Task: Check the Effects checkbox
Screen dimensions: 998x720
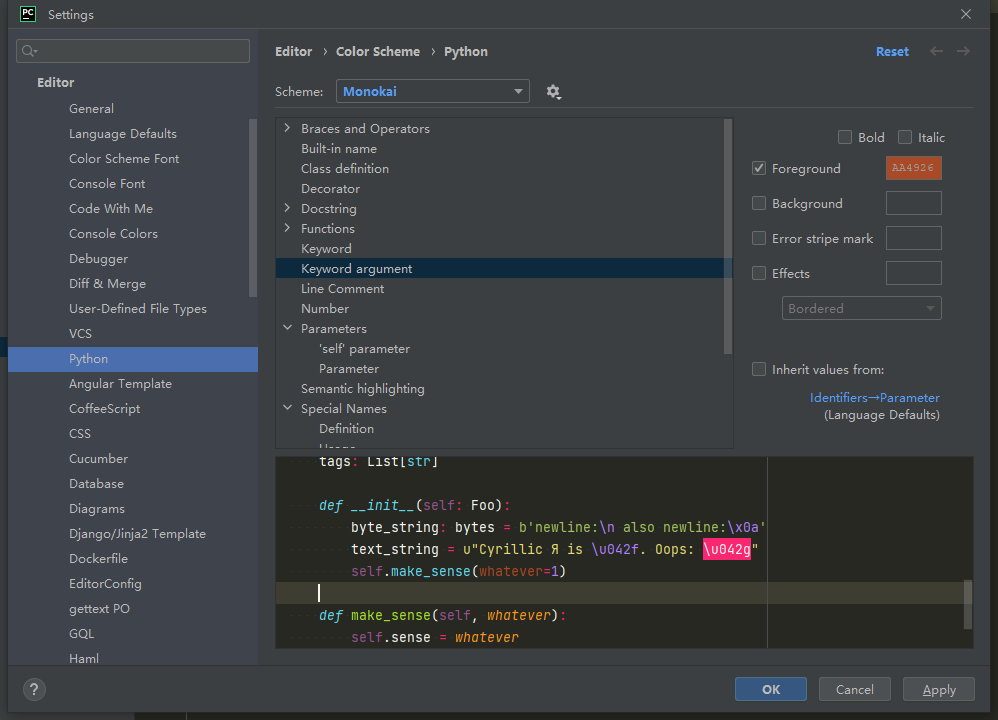Action: point(759,273)
